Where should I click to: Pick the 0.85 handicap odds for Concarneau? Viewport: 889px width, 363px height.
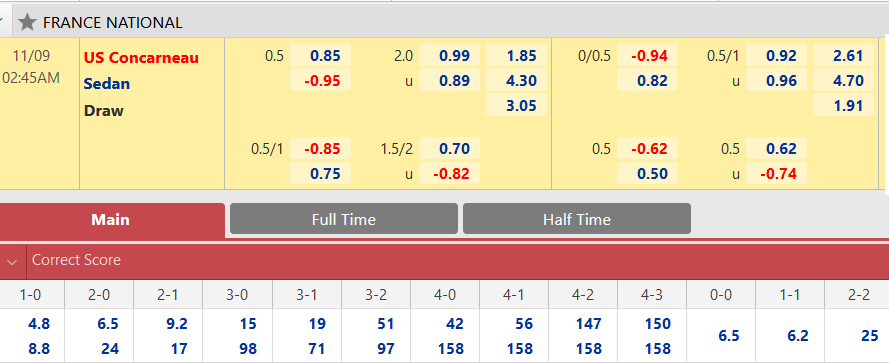click(x=320, y=56)
